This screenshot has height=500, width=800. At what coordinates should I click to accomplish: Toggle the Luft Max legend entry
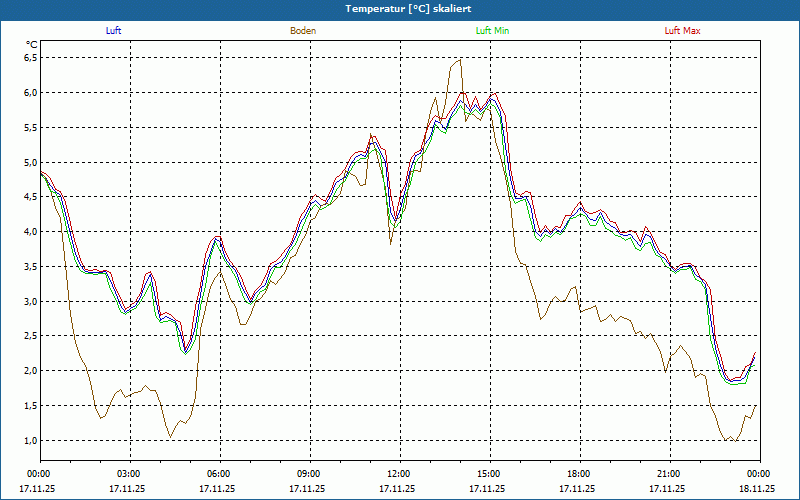click(683, 31)
